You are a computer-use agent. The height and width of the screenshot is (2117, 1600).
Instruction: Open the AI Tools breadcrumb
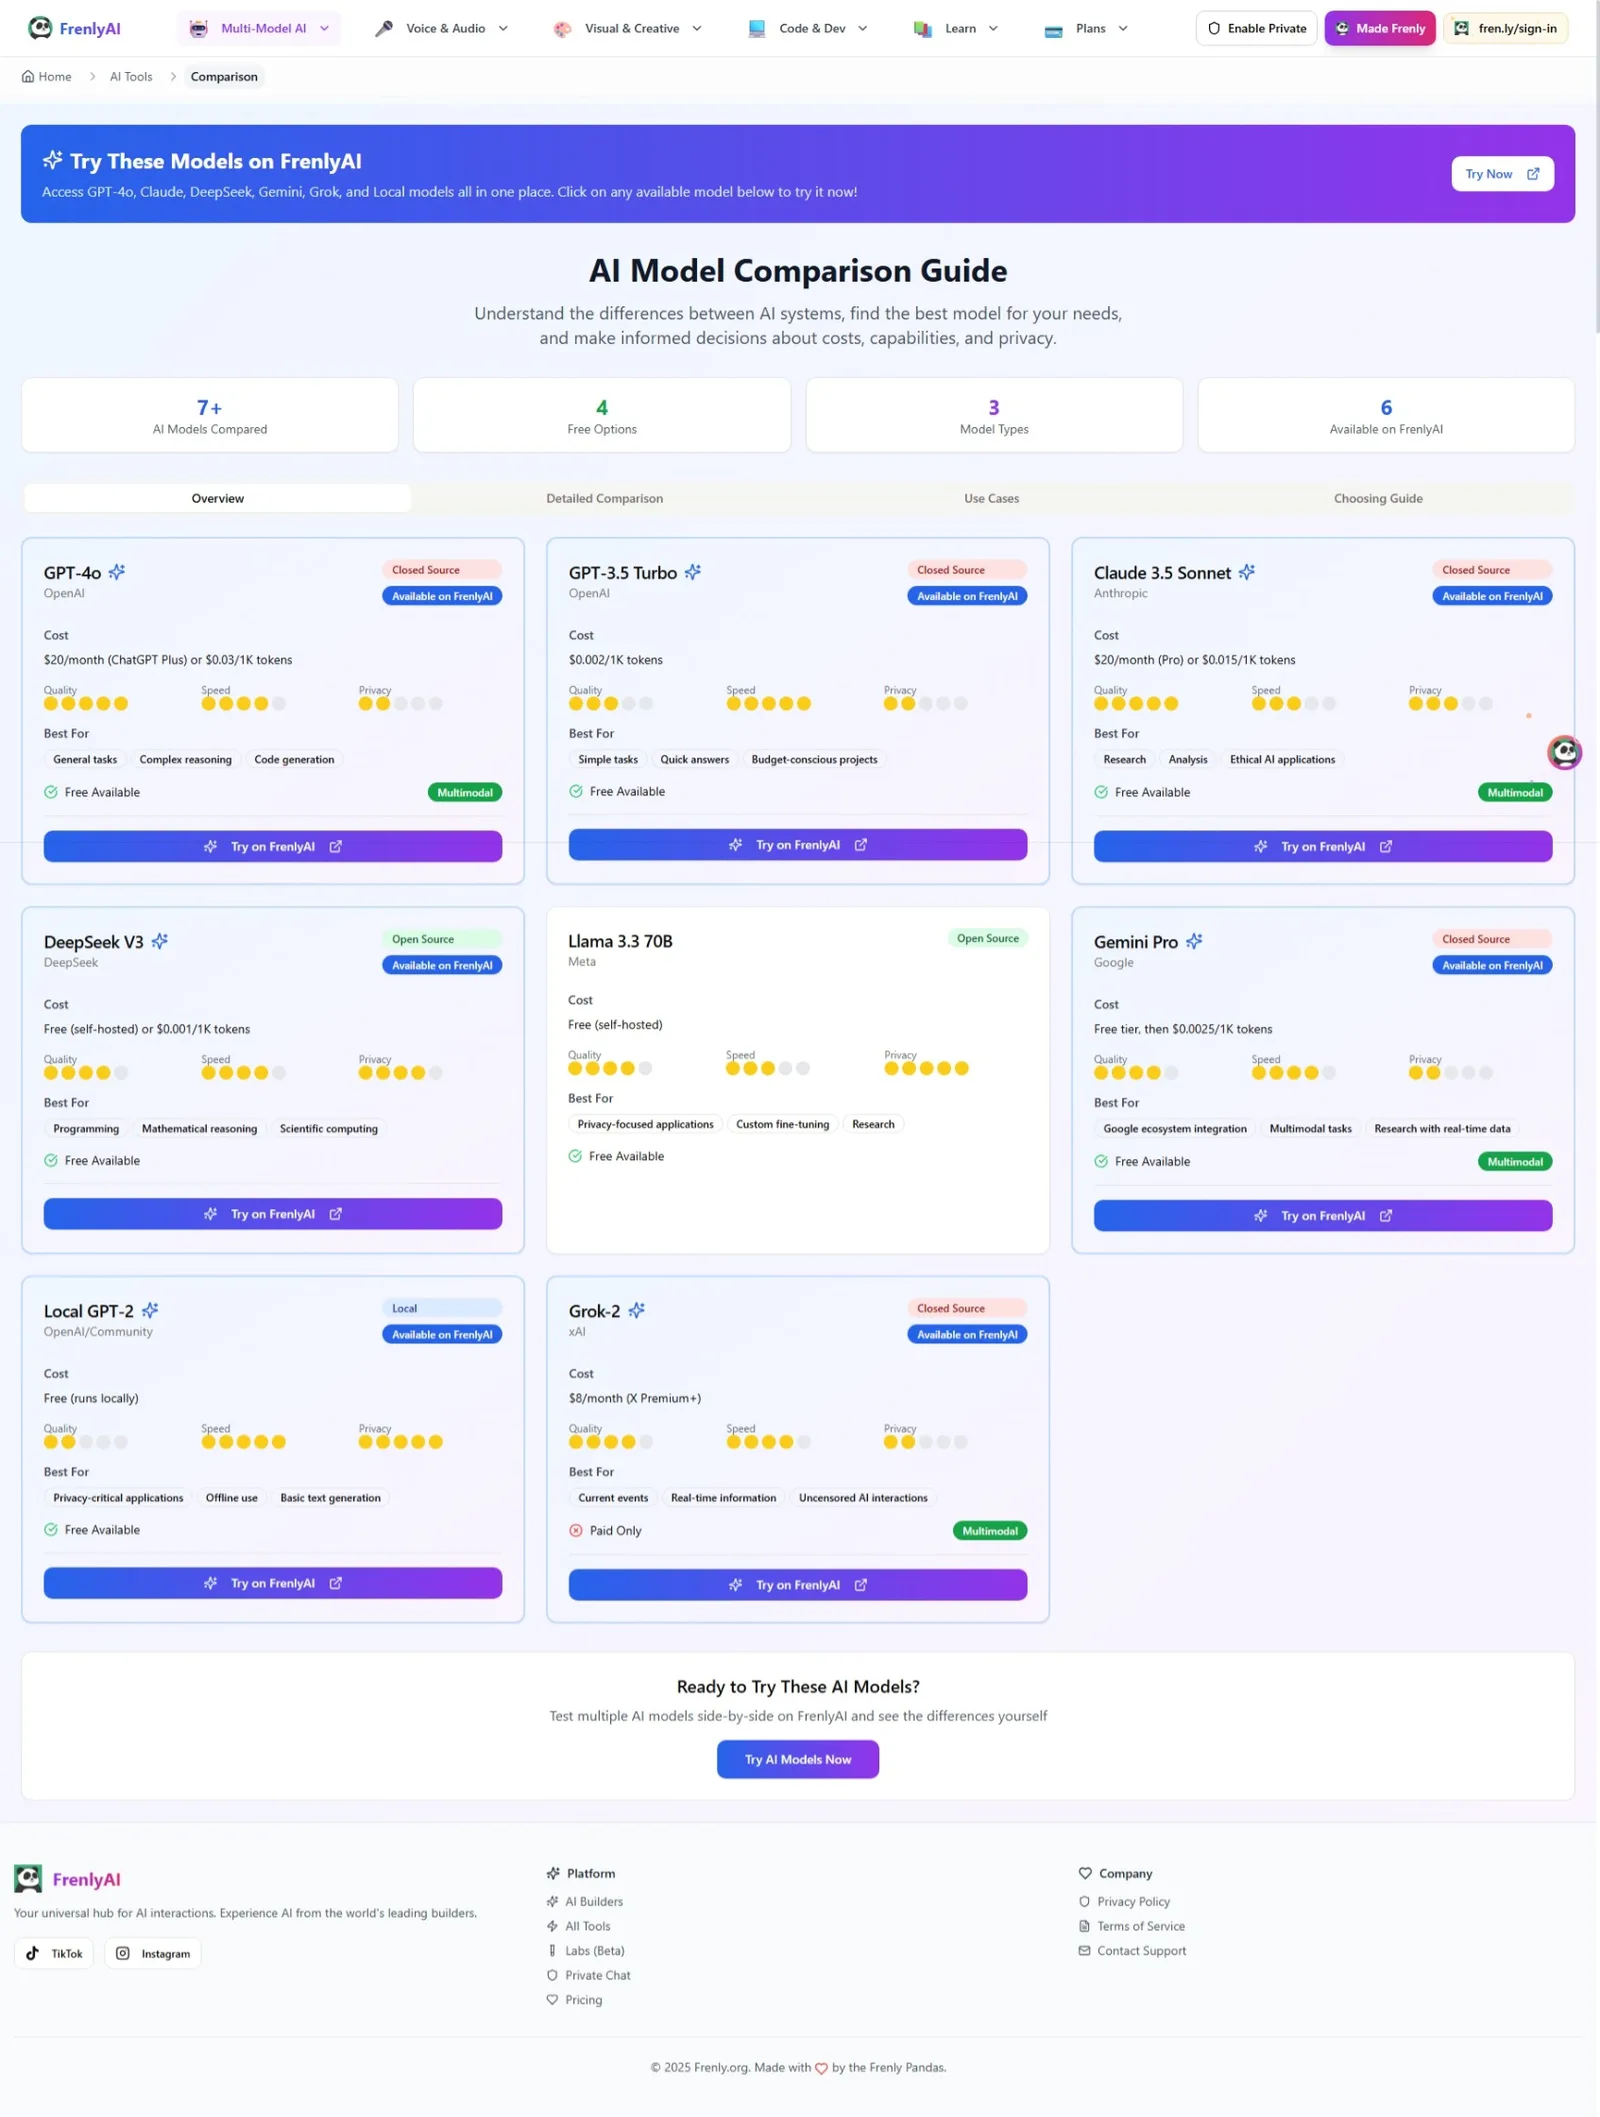pyautogui.click(x=131, y=76)
